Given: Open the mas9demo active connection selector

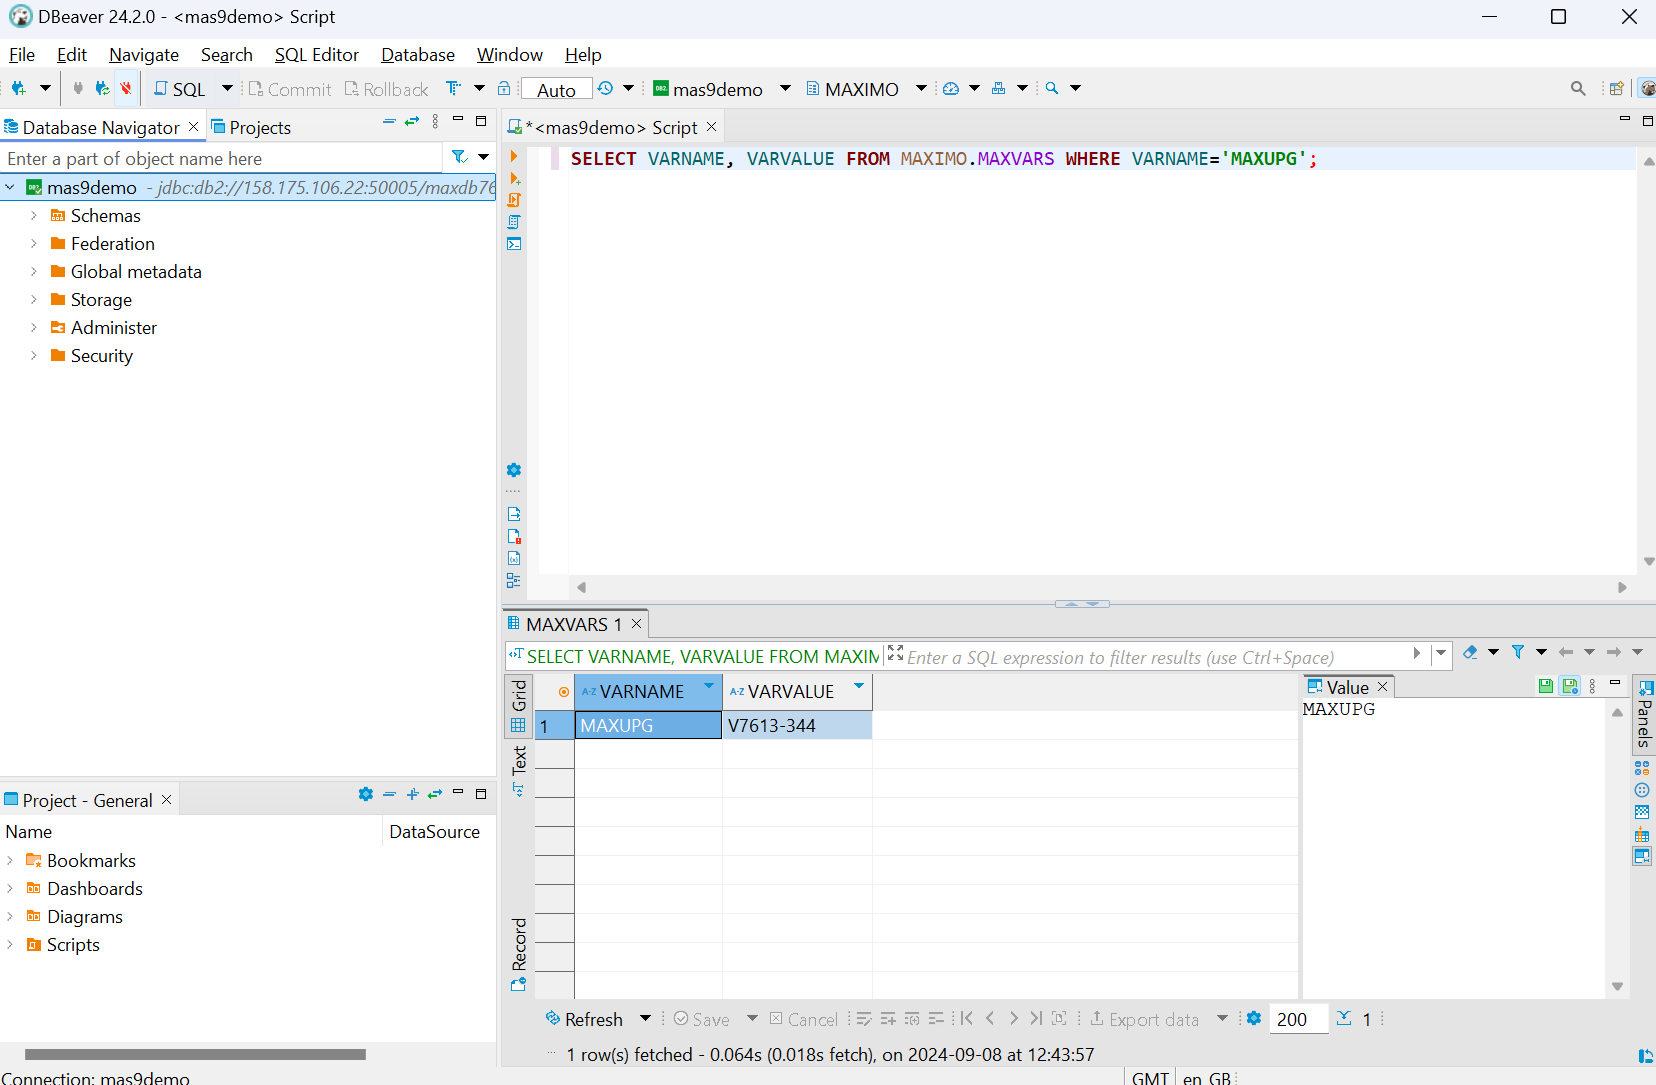Looking at the screenshot, I should coord(721,89).
